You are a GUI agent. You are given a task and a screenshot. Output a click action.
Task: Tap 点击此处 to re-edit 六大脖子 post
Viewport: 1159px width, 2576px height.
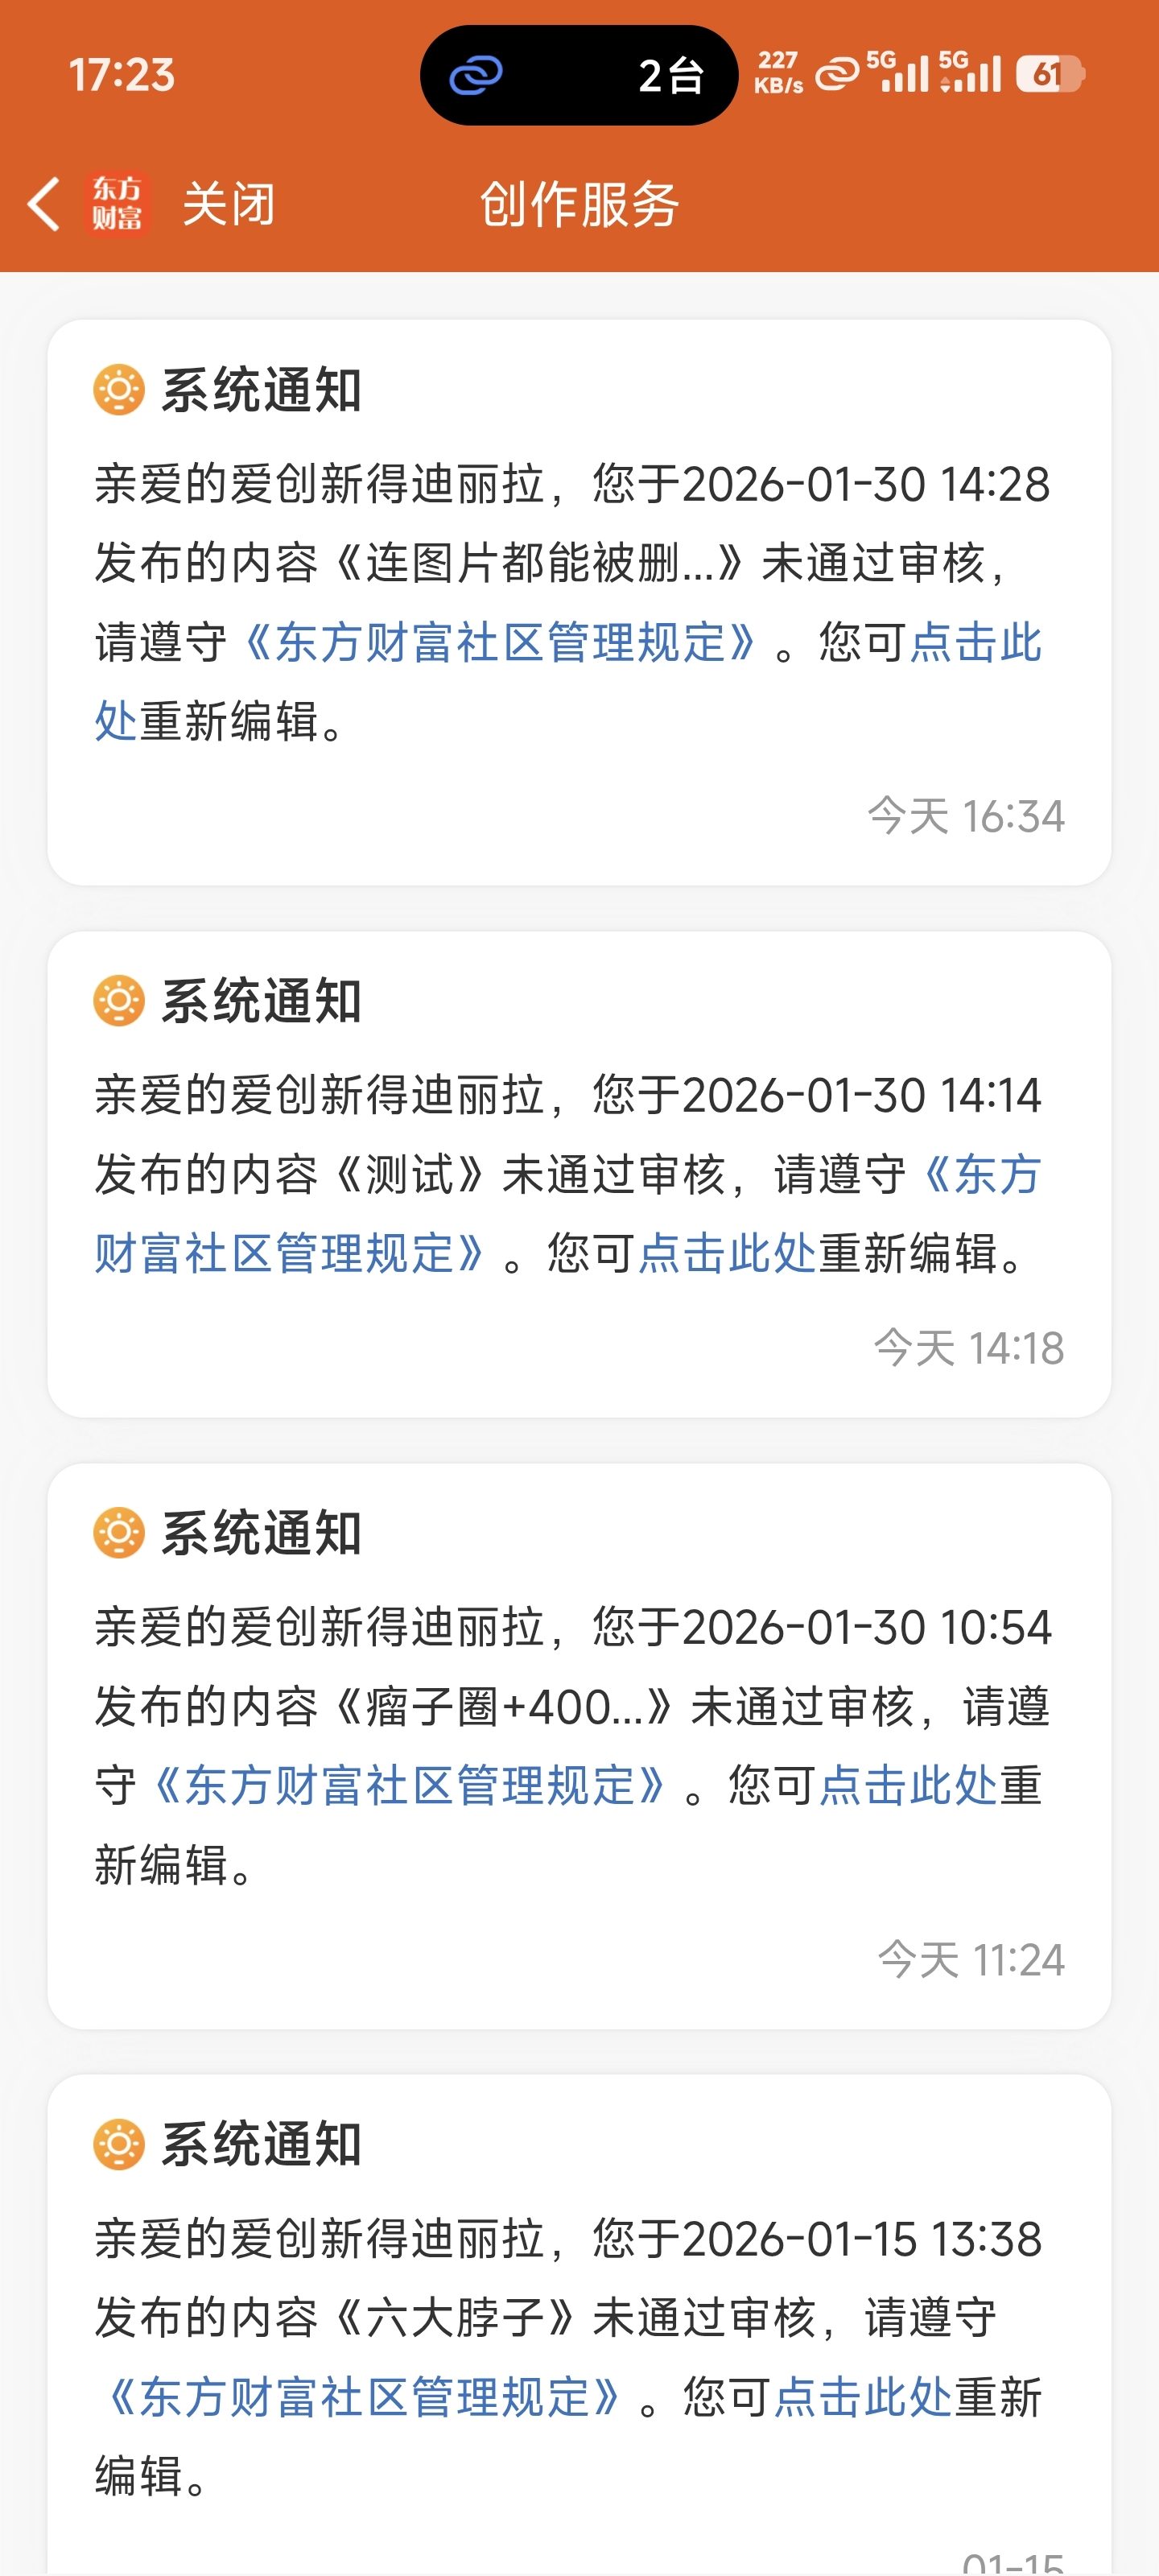pyautogui.click(x=862, y=2397)
